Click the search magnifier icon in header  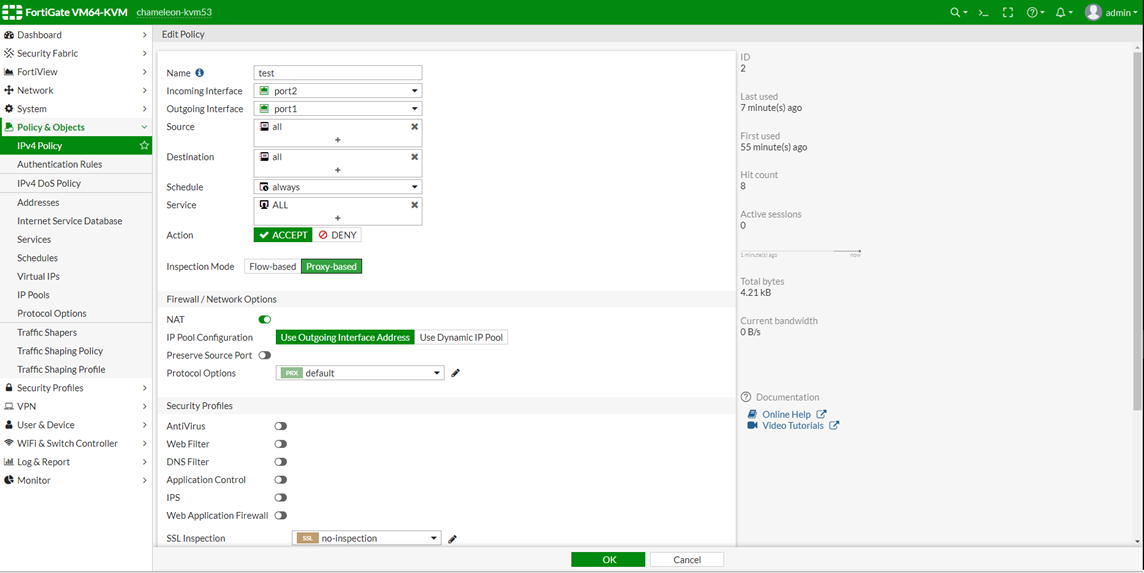(x=956, y=13)
